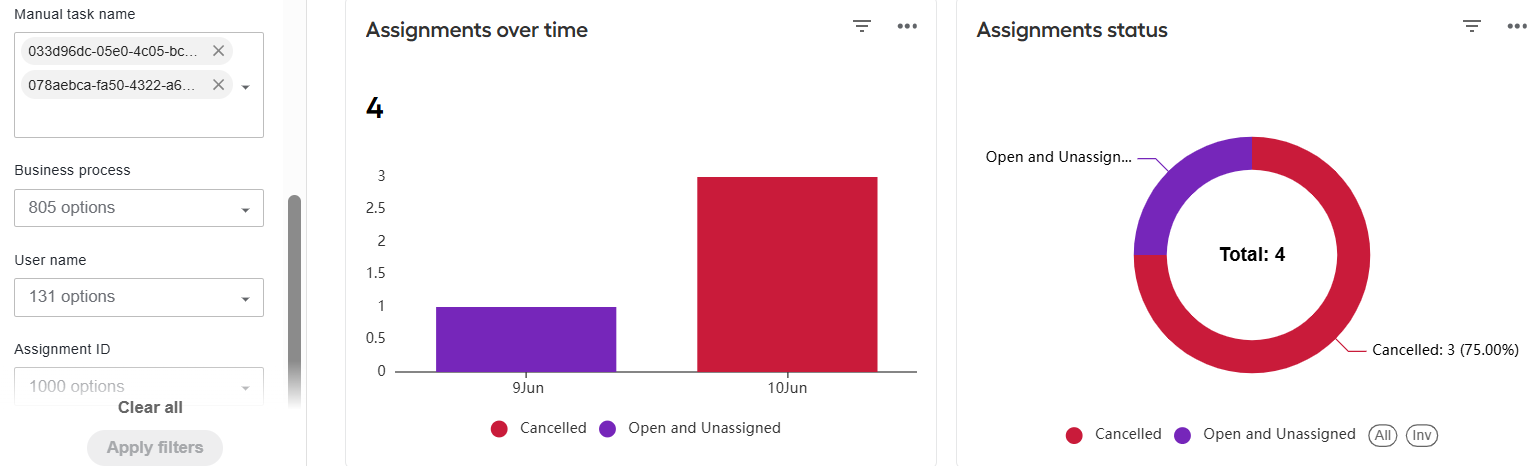The image size is (1537, 466).
Task: Click Clear all filters link
Action: pos(150,407)
